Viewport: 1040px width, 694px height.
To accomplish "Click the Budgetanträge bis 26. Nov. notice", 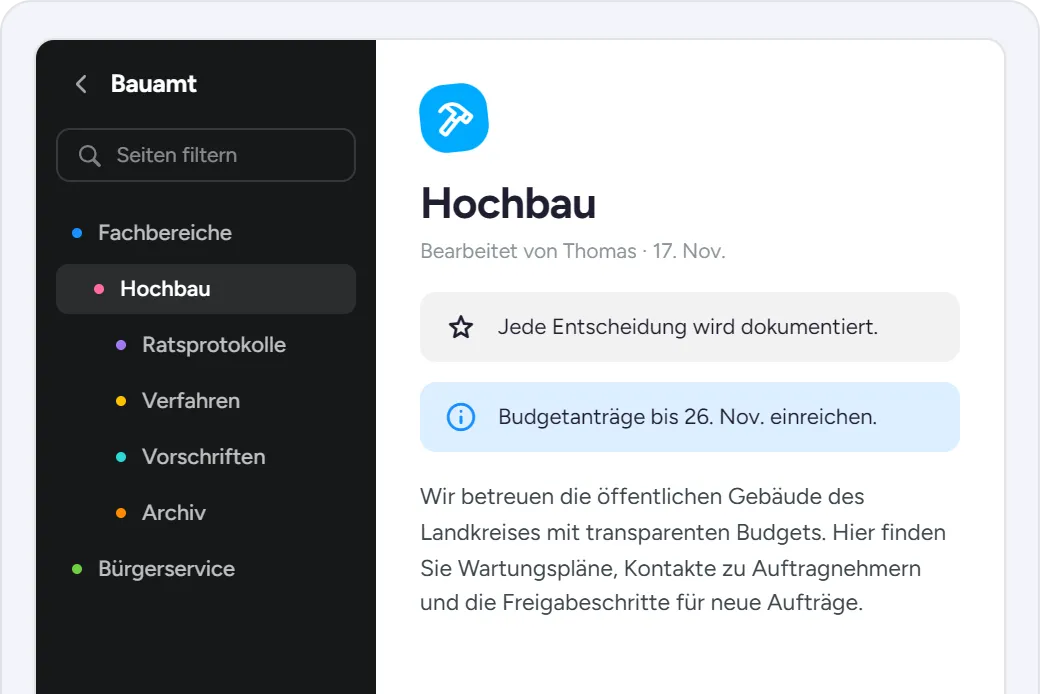I will tap(690, 417).
